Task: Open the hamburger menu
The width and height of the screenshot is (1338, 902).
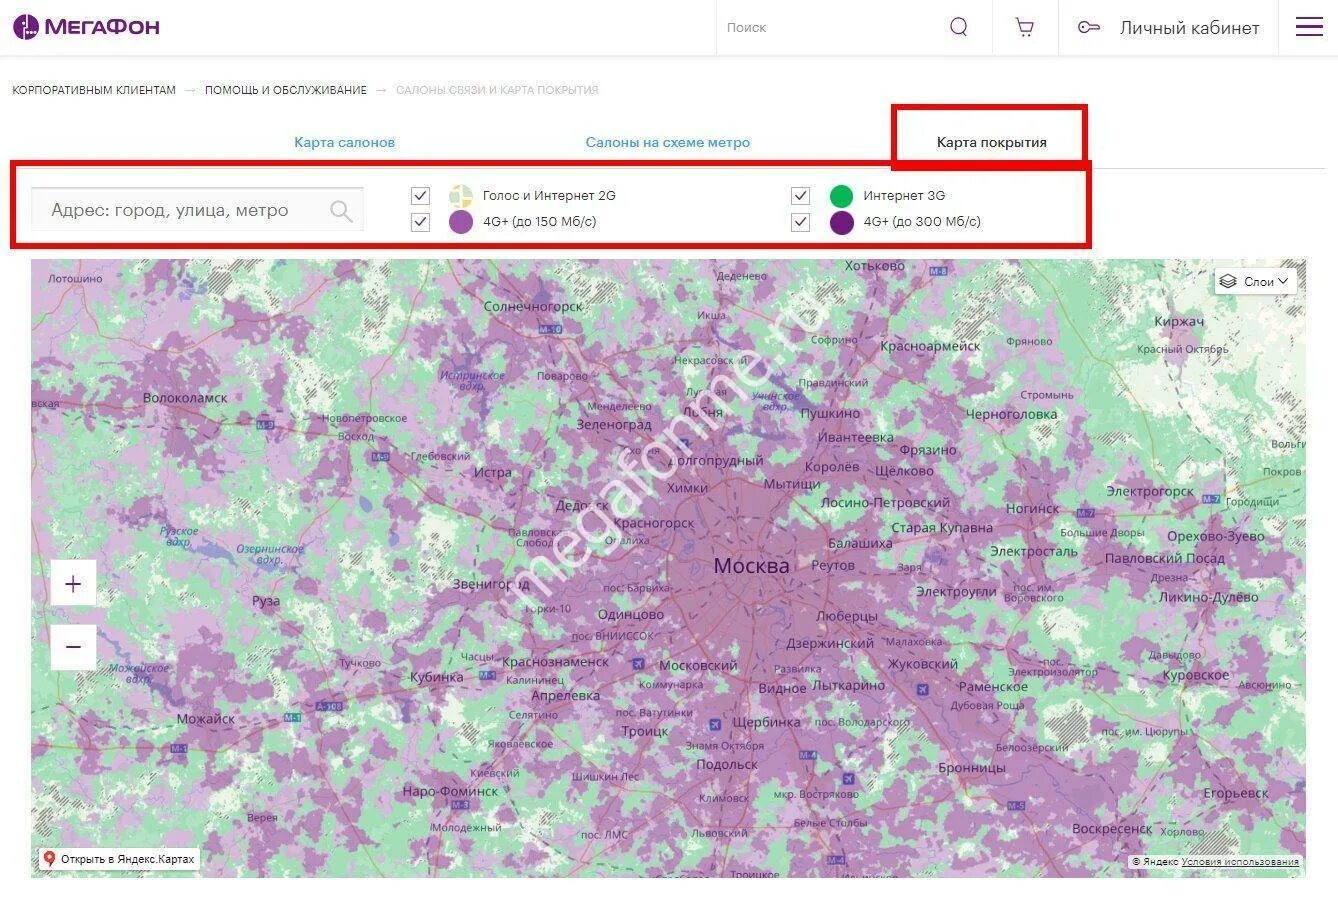Action: point(1309,27)
